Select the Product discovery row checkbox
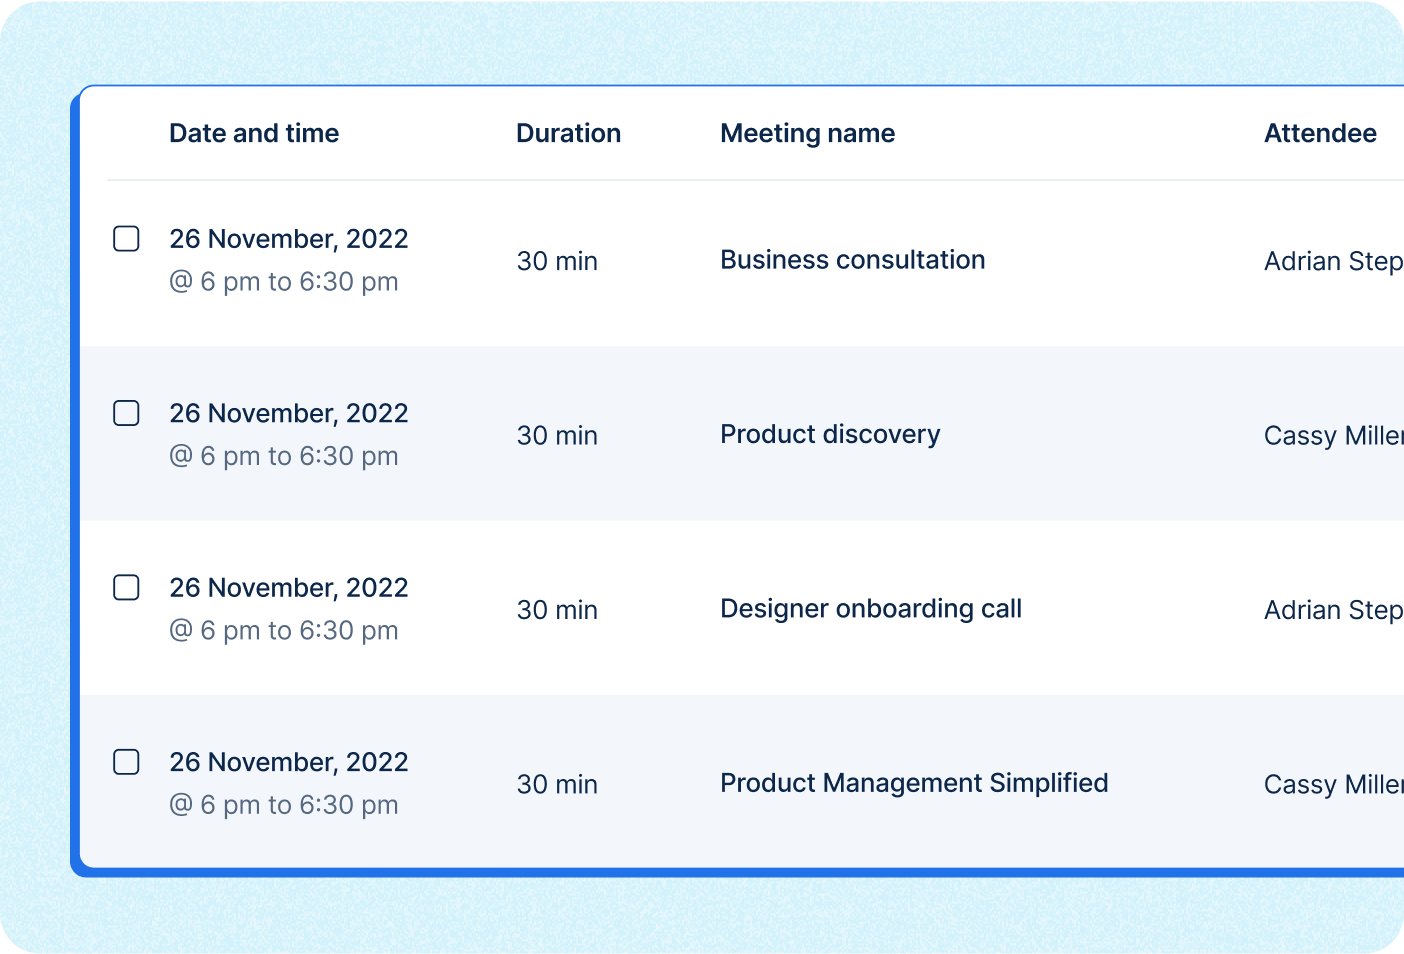 126,413
